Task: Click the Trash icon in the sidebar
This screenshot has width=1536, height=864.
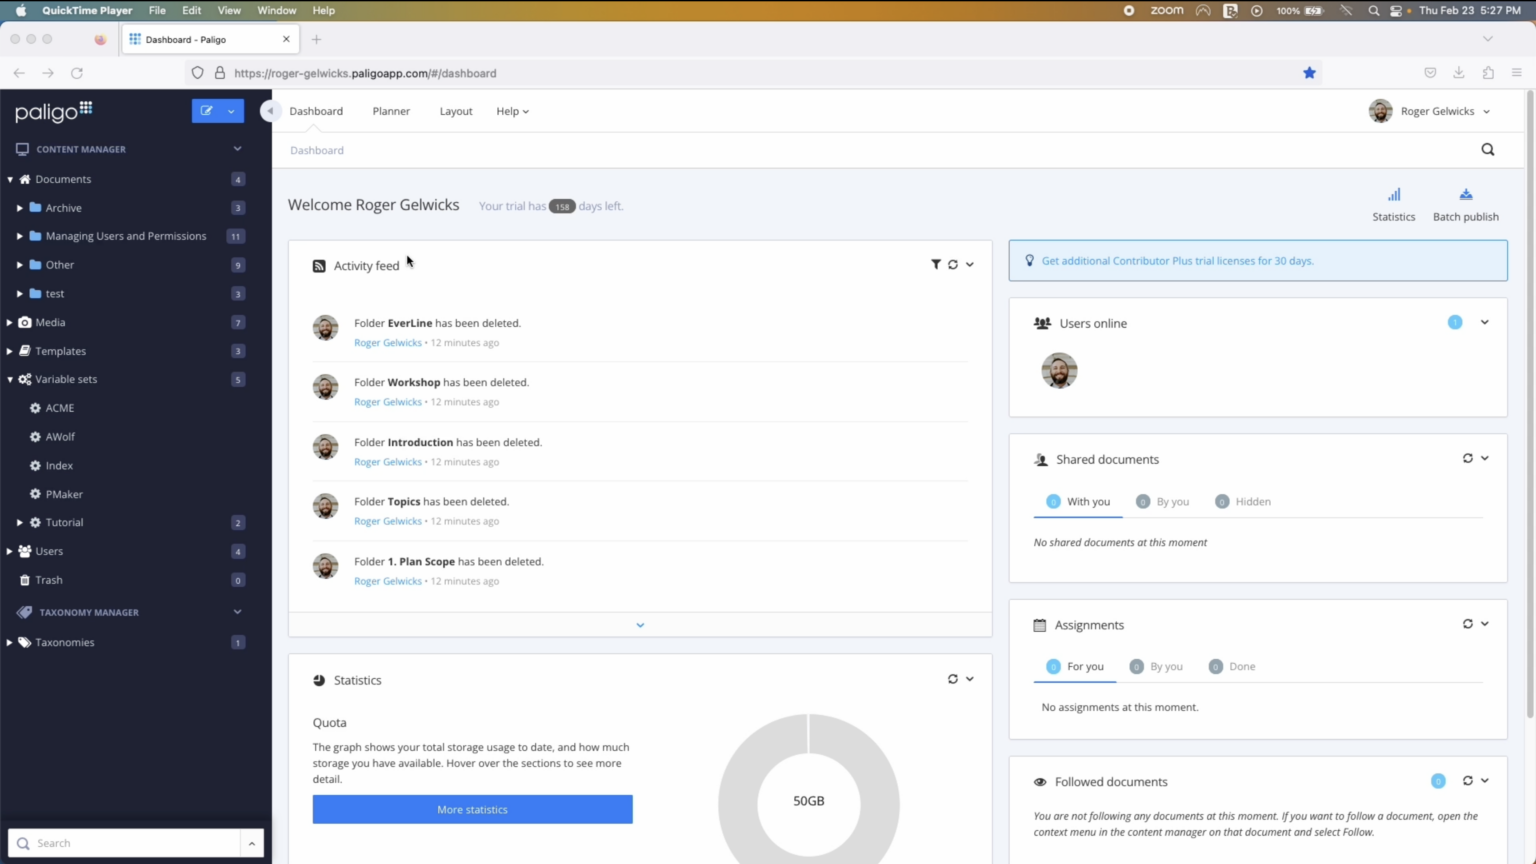Action: click(25, 580)
